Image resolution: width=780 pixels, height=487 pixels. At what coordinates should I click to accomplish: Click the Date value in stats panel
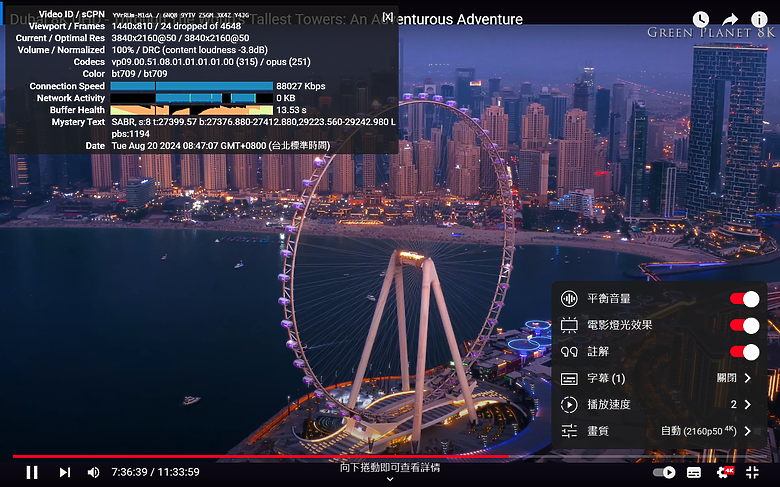[x=221, y=146]
